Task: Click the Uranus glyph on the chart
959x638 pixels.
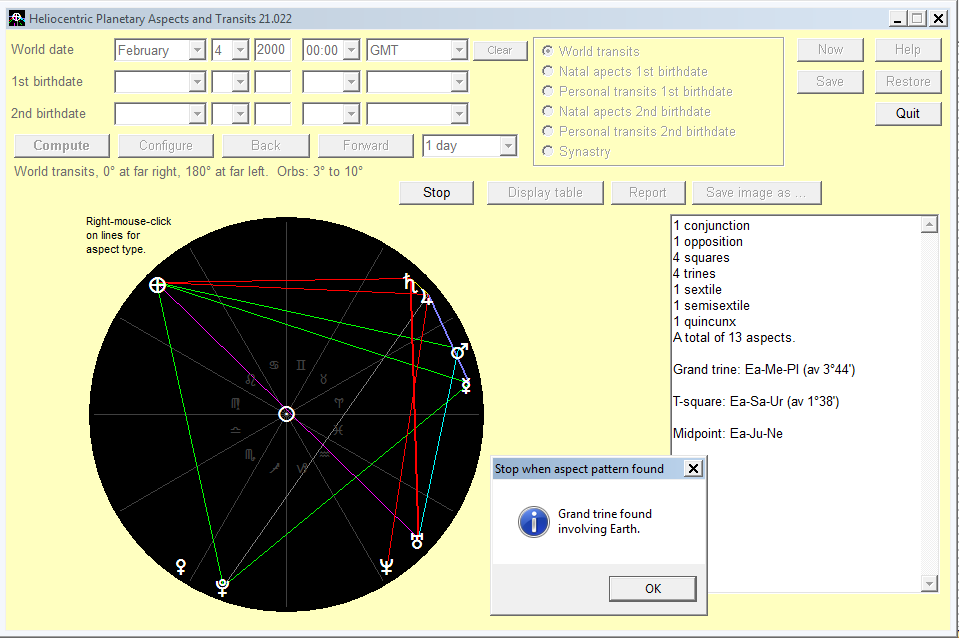Action: click(x=417, y=540)
